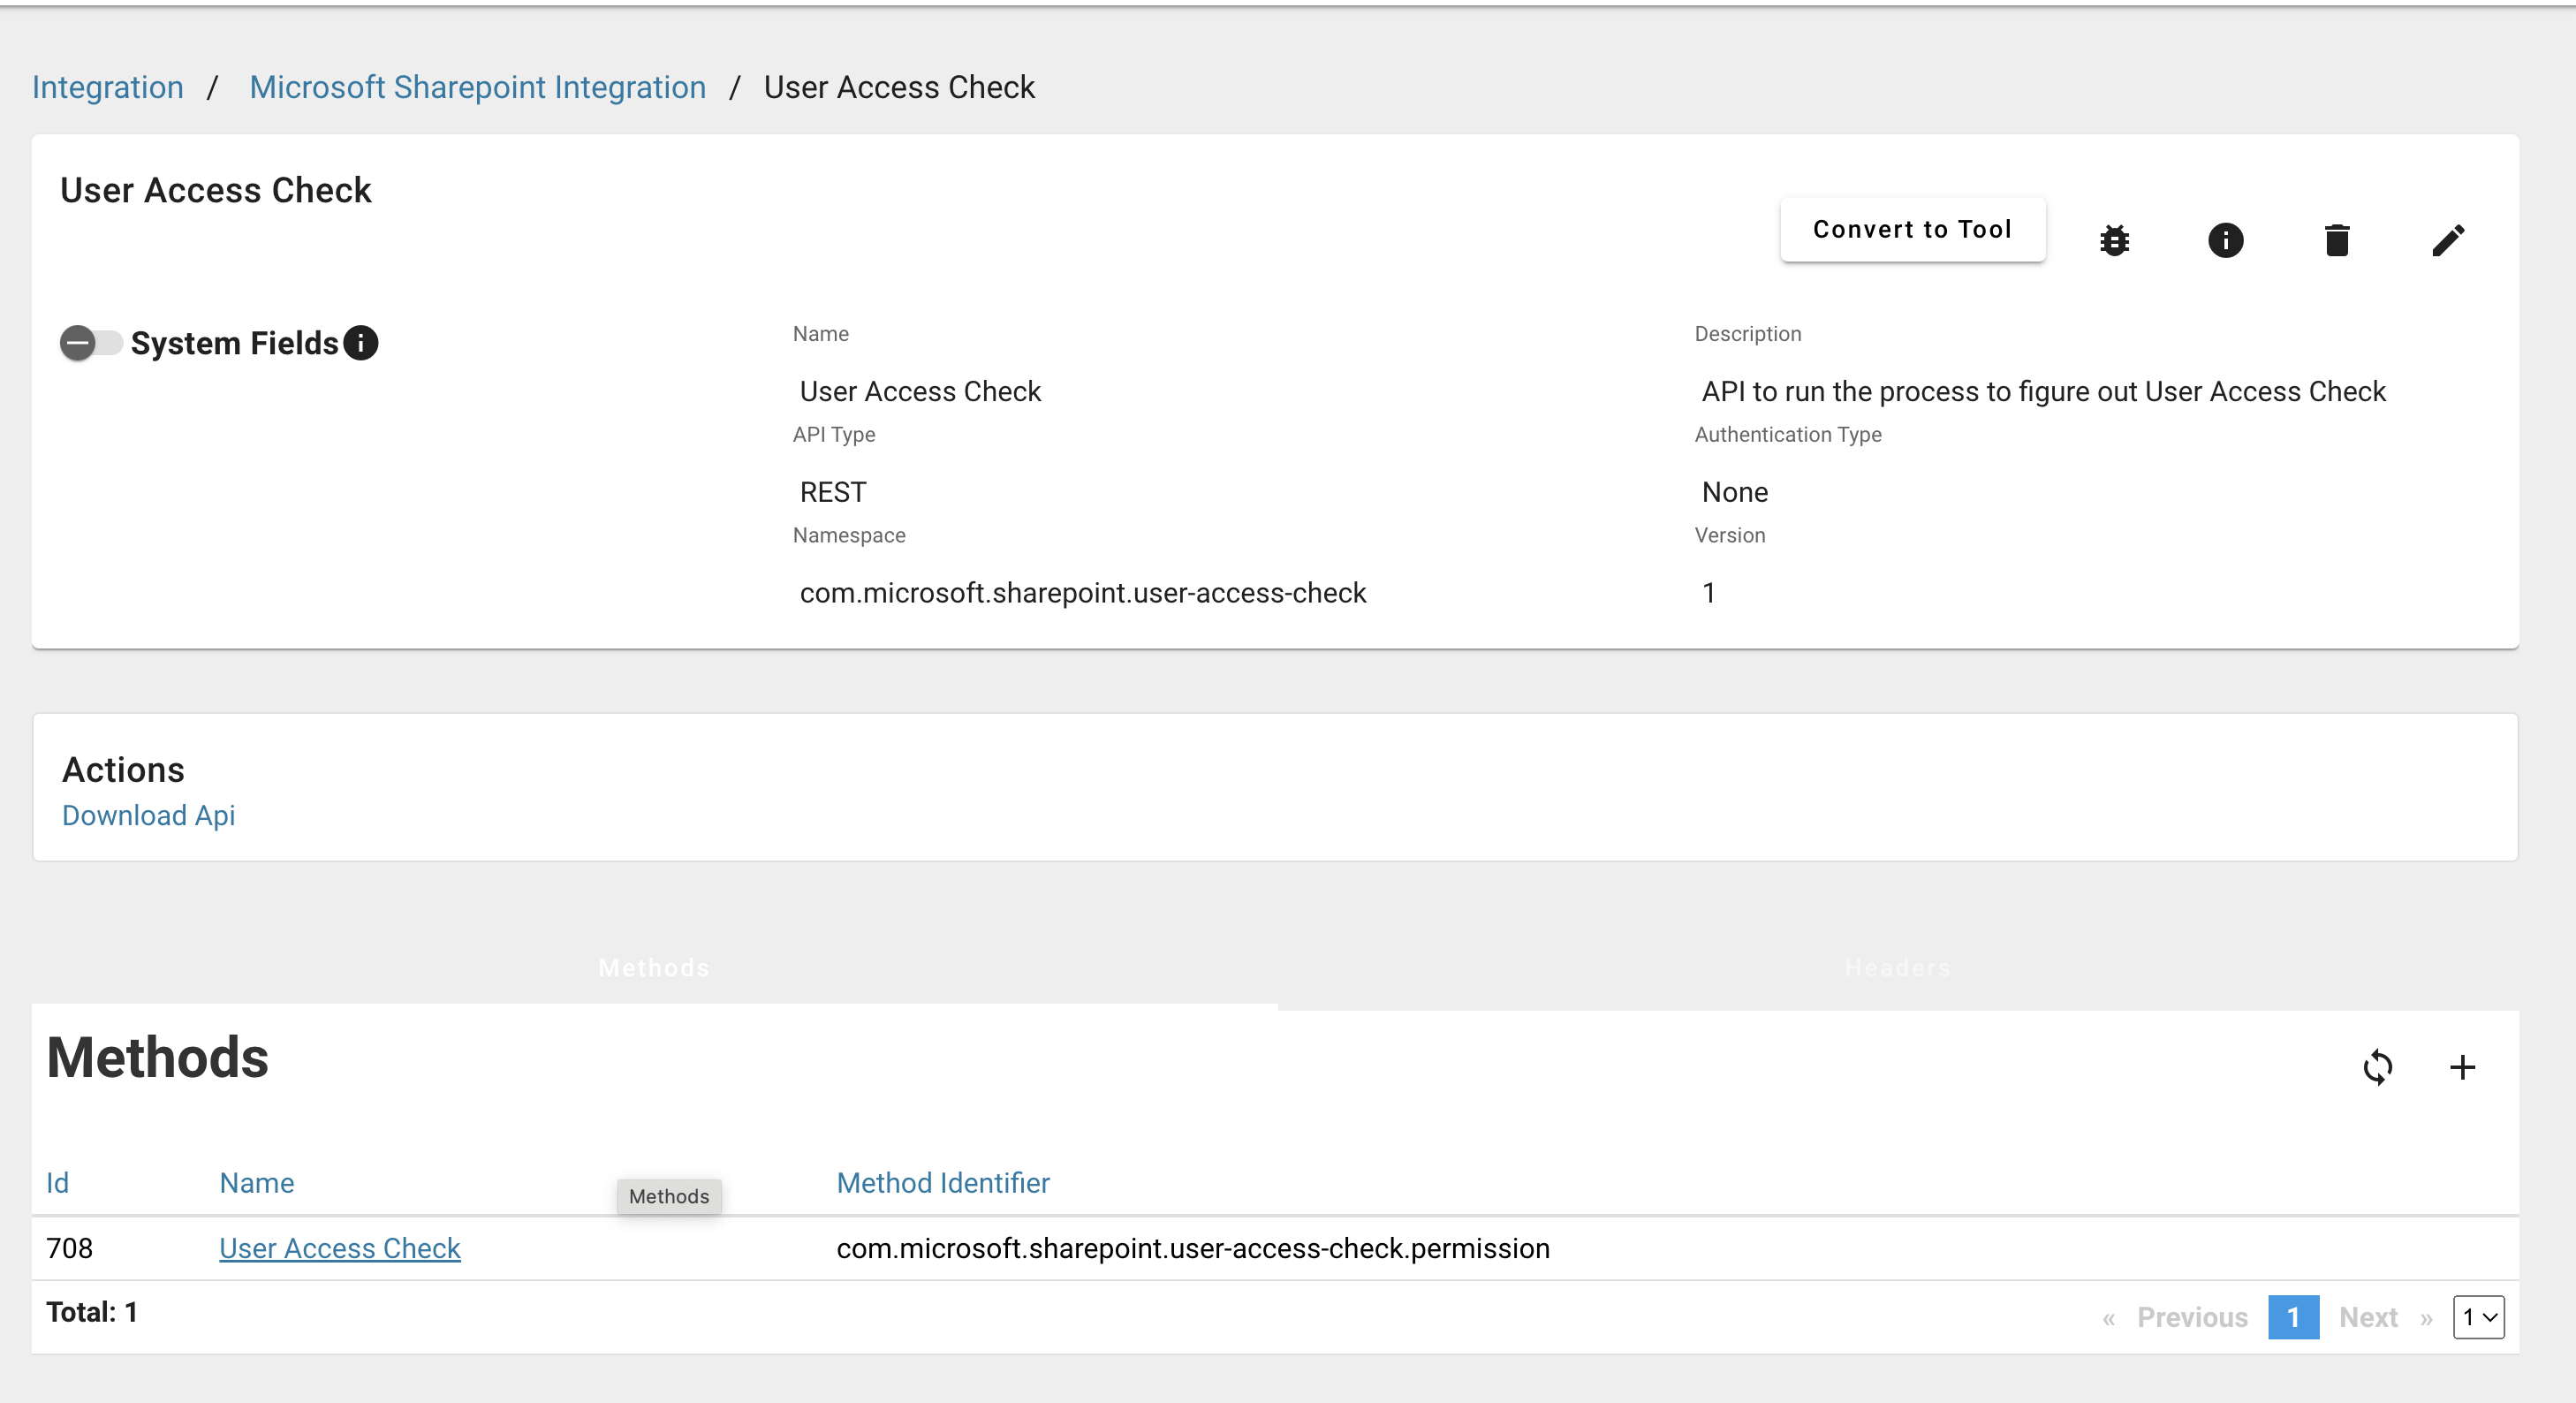The image size is (2576, 1403).
Task: Edit the API with the pencil icon
Action: 2448,240
